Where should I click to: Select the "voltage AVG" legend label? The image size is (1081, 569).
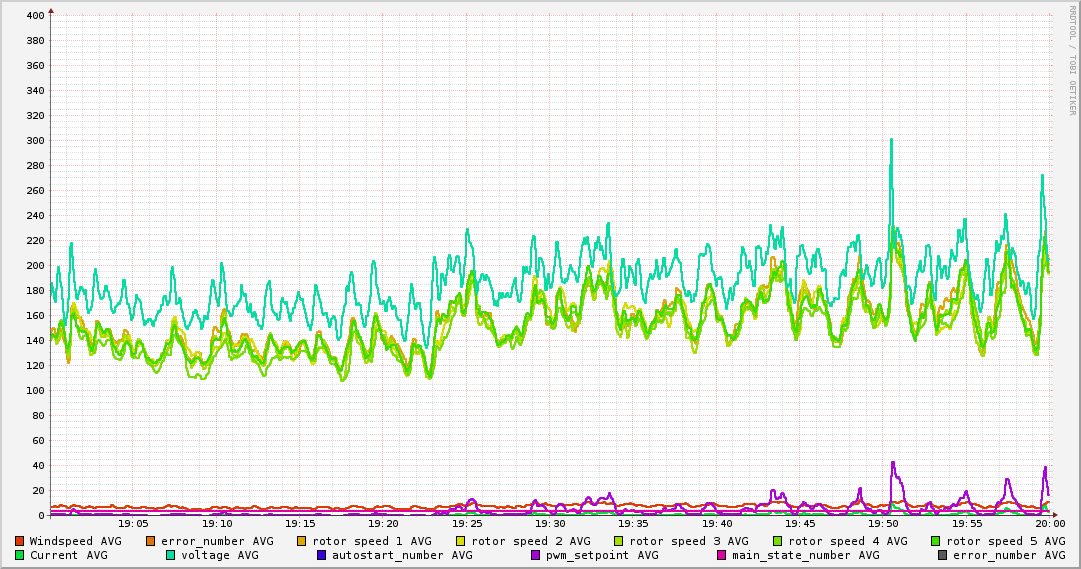coord(220,555)
